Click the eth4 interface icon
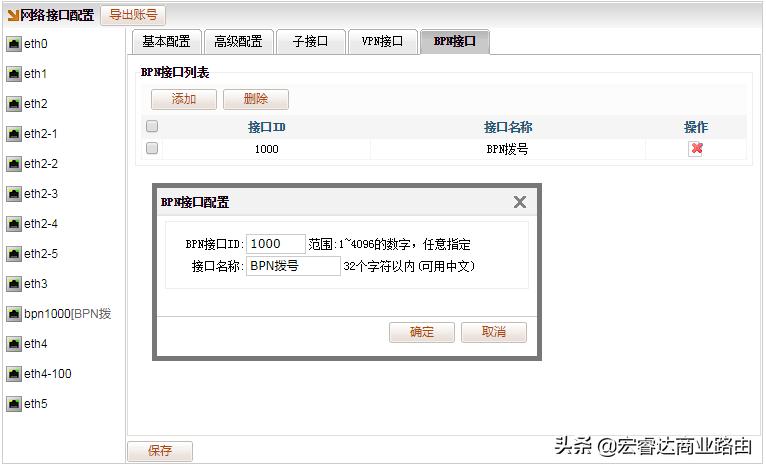Image resolution: width=766 pixels, height=469 pixels. [x=14, y=344]
